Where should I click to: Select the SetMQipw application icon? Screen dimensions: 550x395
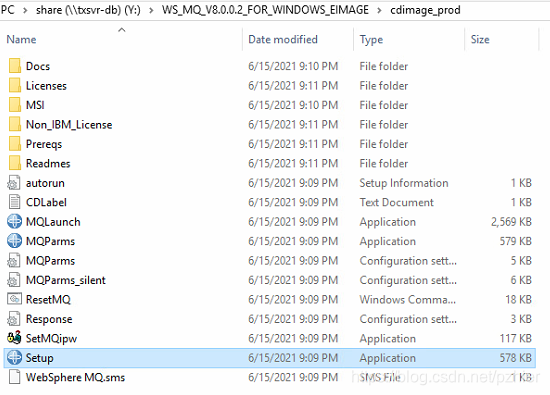(14, 338)
